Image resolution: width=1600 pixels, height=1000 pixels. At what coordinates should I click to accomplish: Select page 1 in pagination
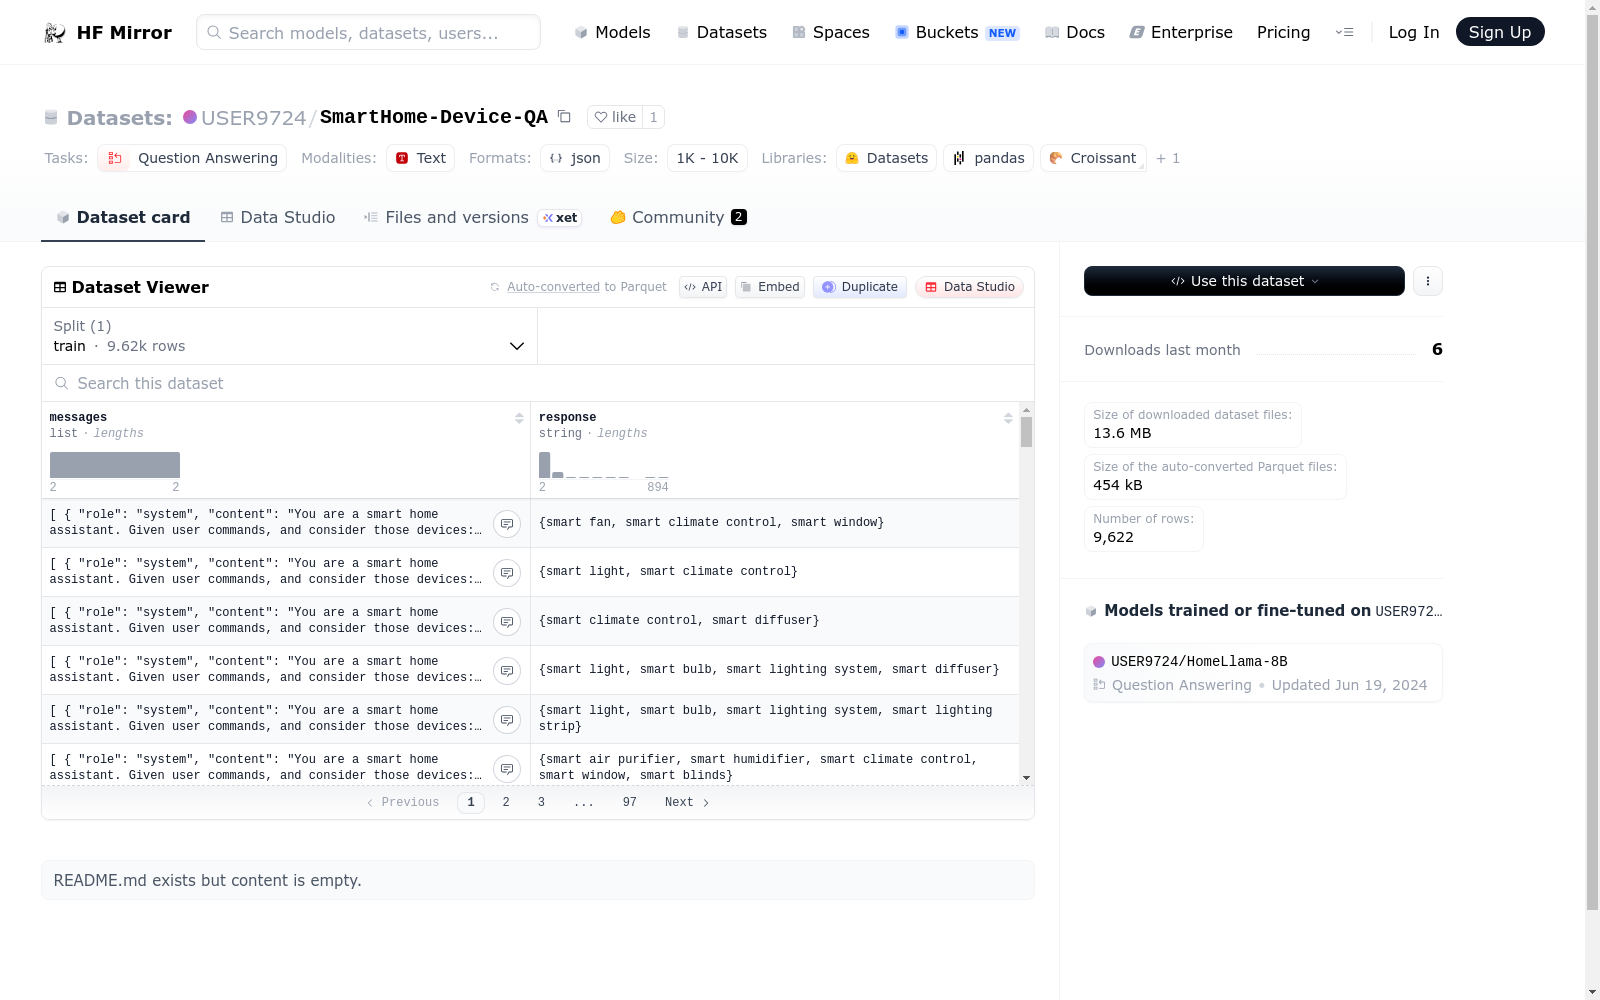(471, 802)
